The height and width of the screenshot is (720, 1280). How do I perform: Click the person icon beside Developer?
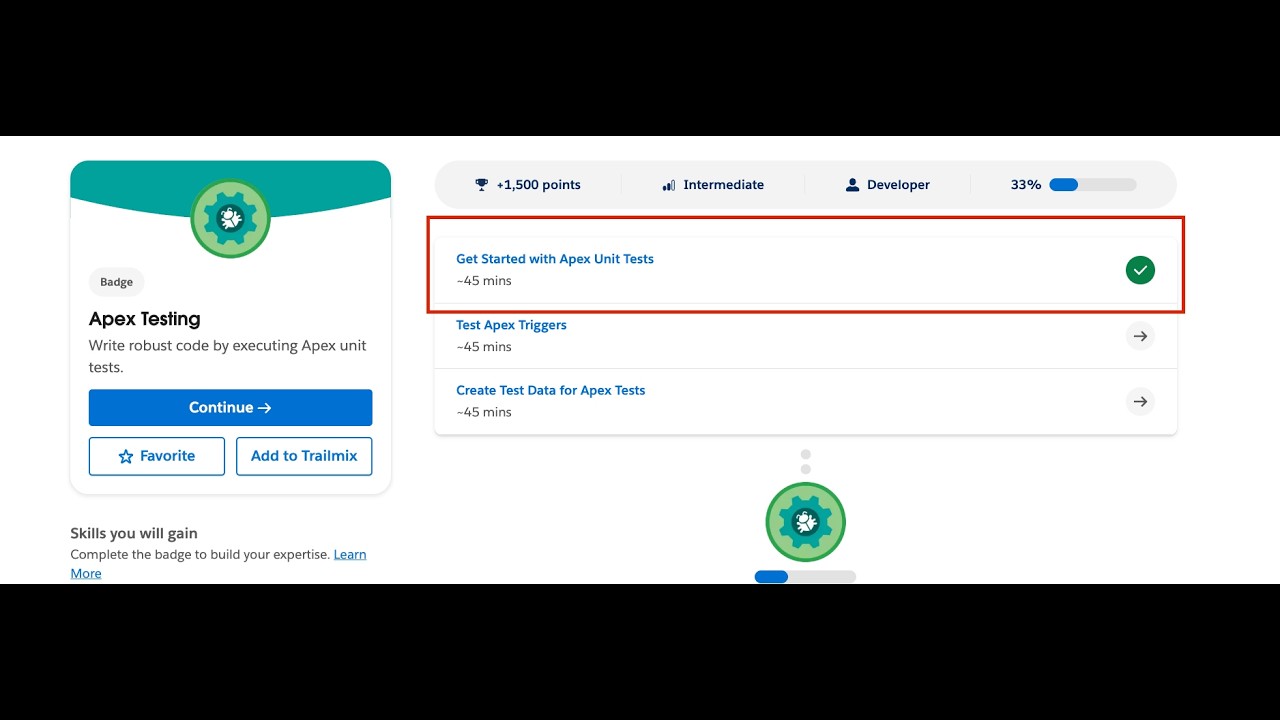(853, 185)
